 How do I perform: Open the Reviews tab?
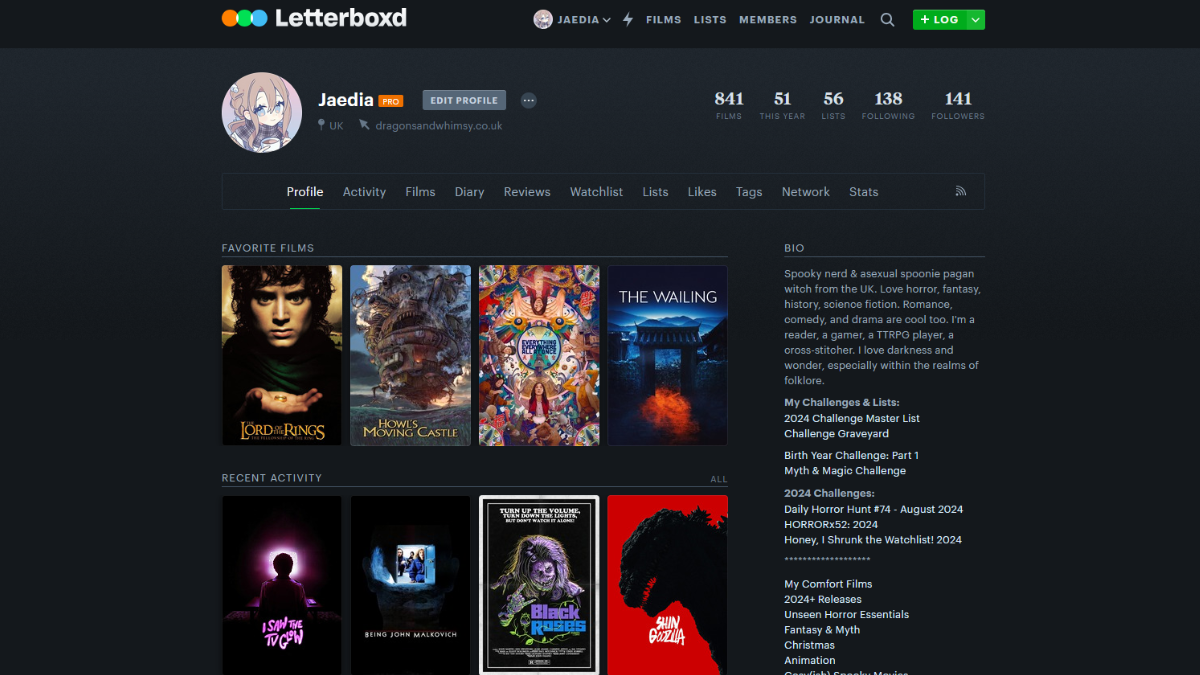point(527,192)
